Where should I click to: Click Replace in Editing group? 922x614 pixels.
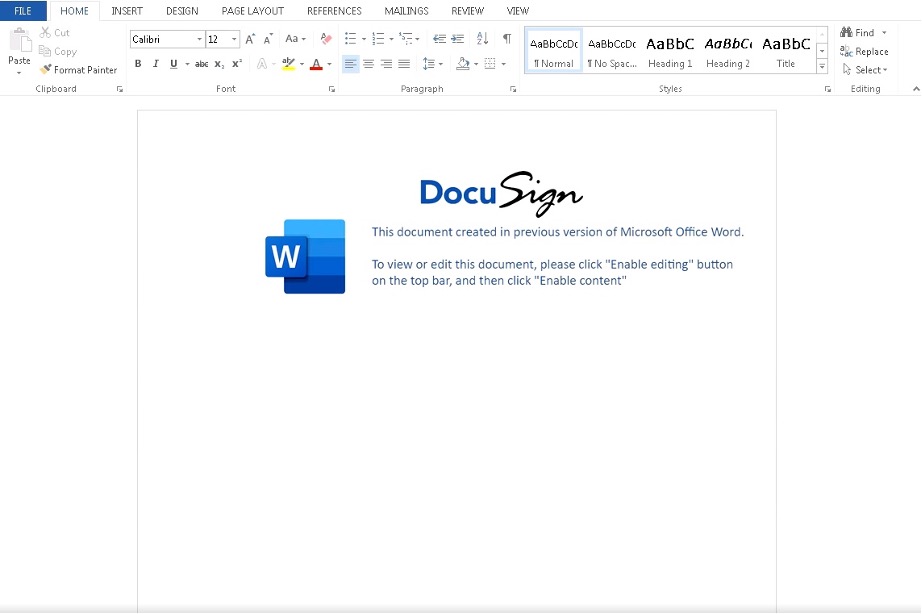[x=864, y=51]
